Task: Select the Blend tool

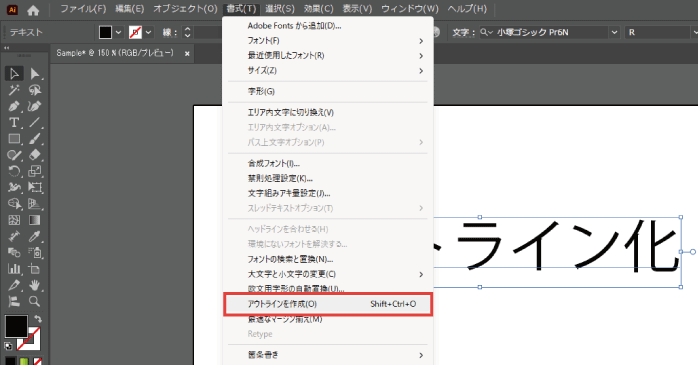Action: (14, 253)
